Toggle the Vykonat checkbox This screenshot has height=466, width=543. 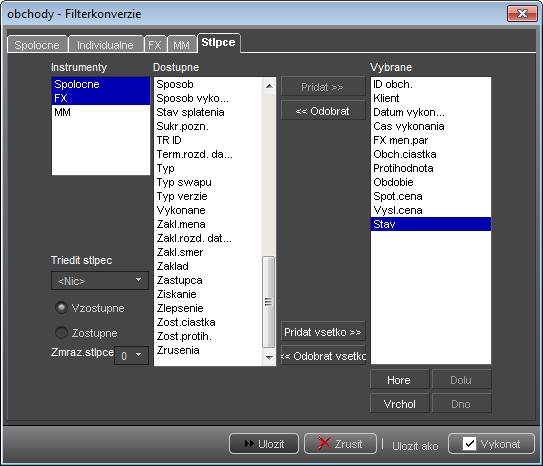(x=469, y=443)
